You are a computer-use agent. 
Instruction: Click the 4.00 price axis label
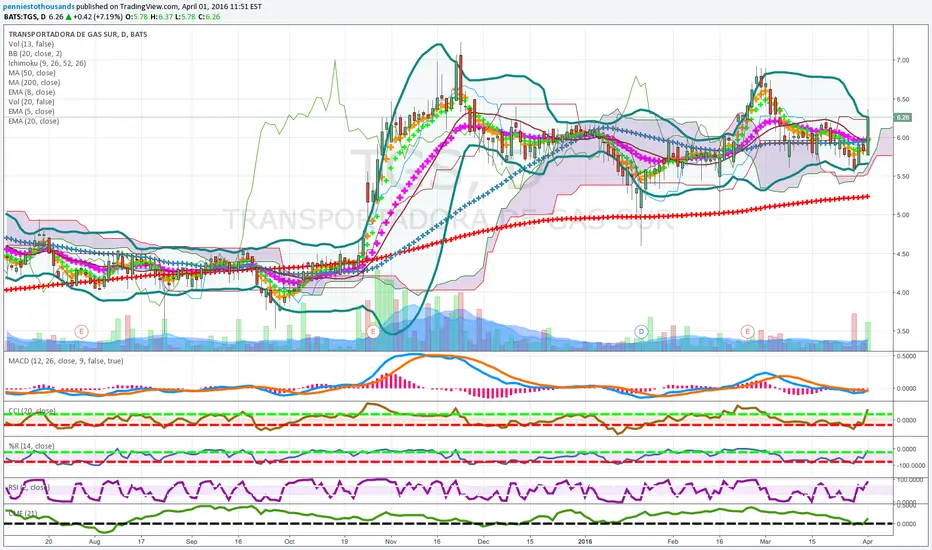coord(902,293)
